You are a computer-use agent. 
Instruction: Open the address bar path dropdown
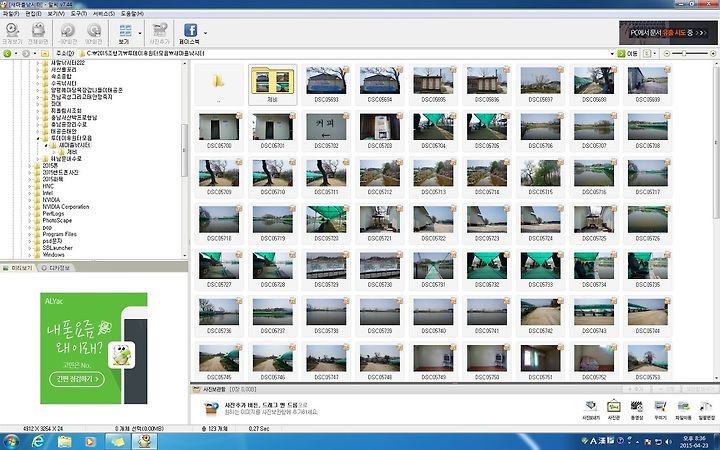pos(612,54)
